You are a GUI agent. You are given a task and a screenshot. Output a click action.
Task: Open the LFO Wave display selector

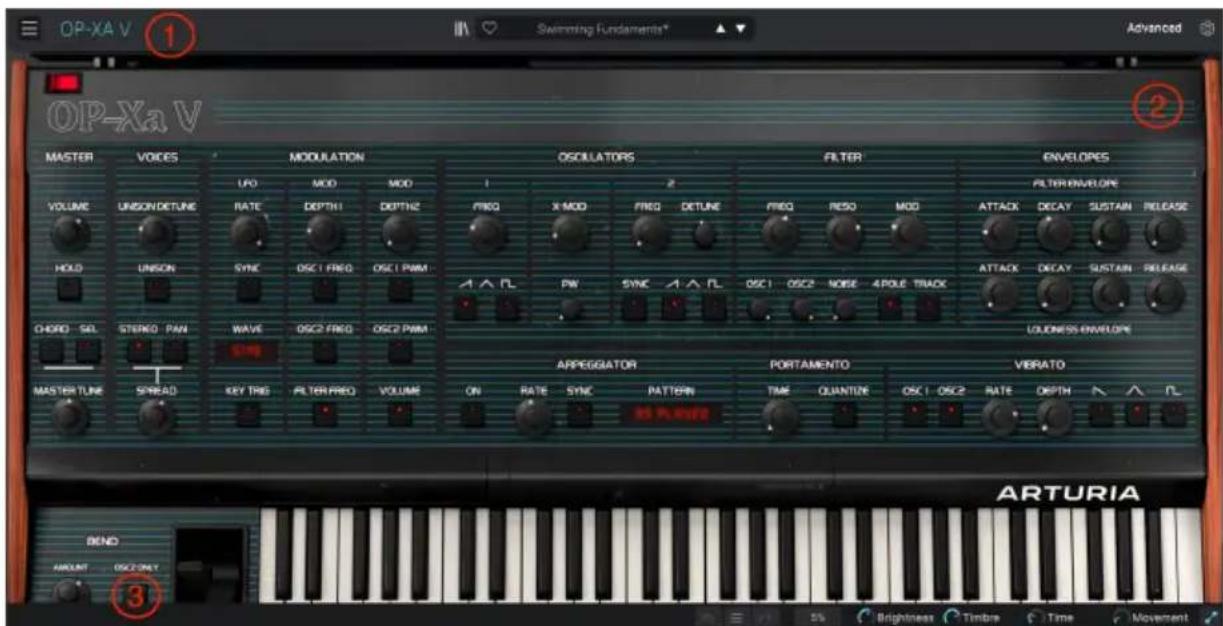point(247,352)
